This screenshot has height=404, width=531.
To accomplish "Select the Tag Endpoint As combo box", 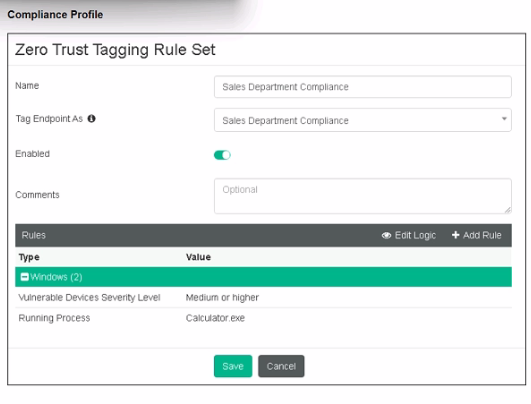I will click(363, 120).
